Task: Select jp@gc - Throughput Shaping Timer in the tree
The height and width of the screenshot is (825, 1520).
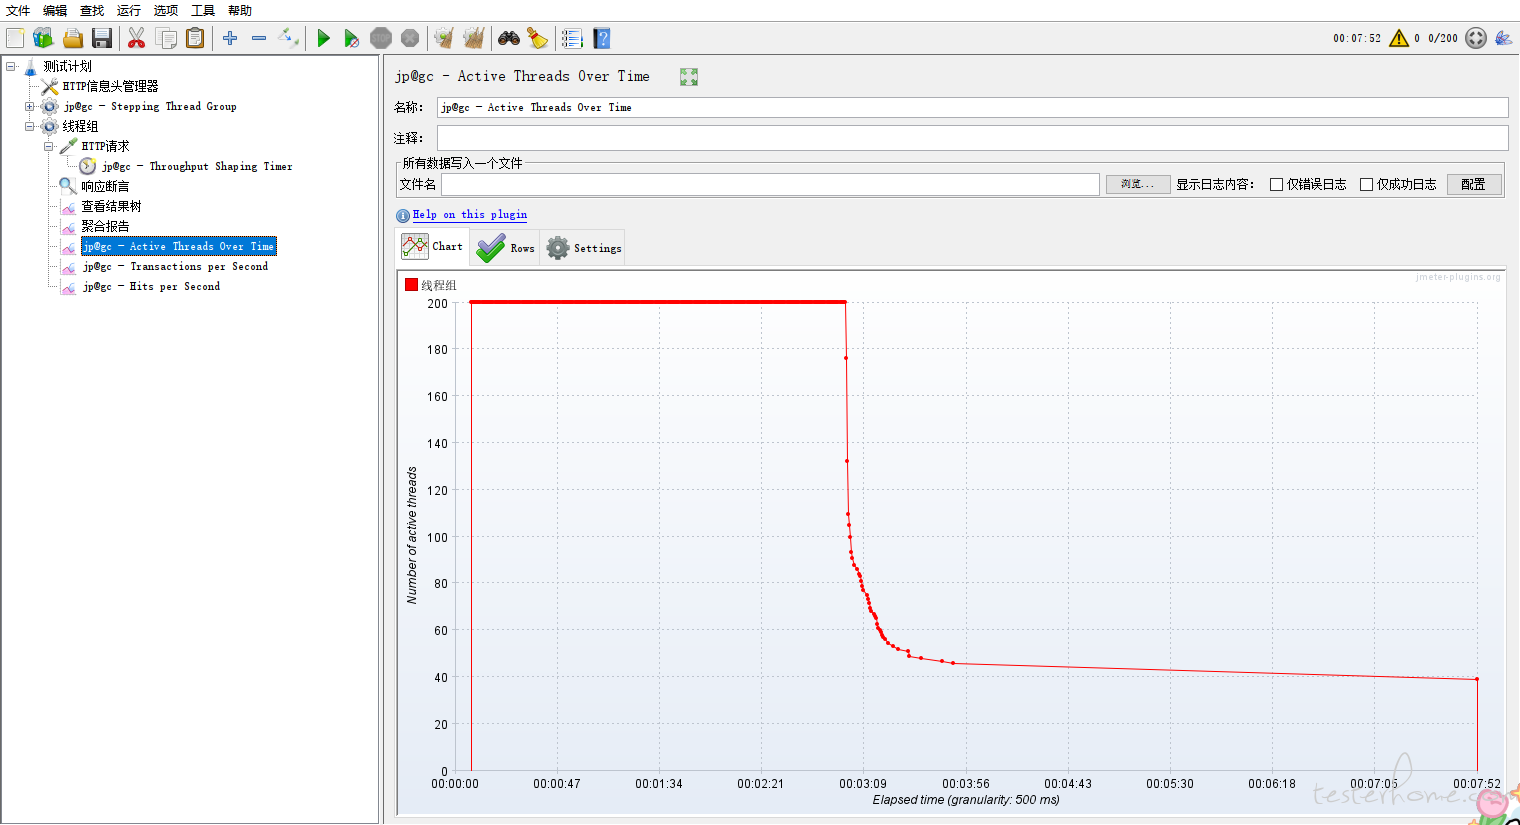Action: (x=197, y=166)
